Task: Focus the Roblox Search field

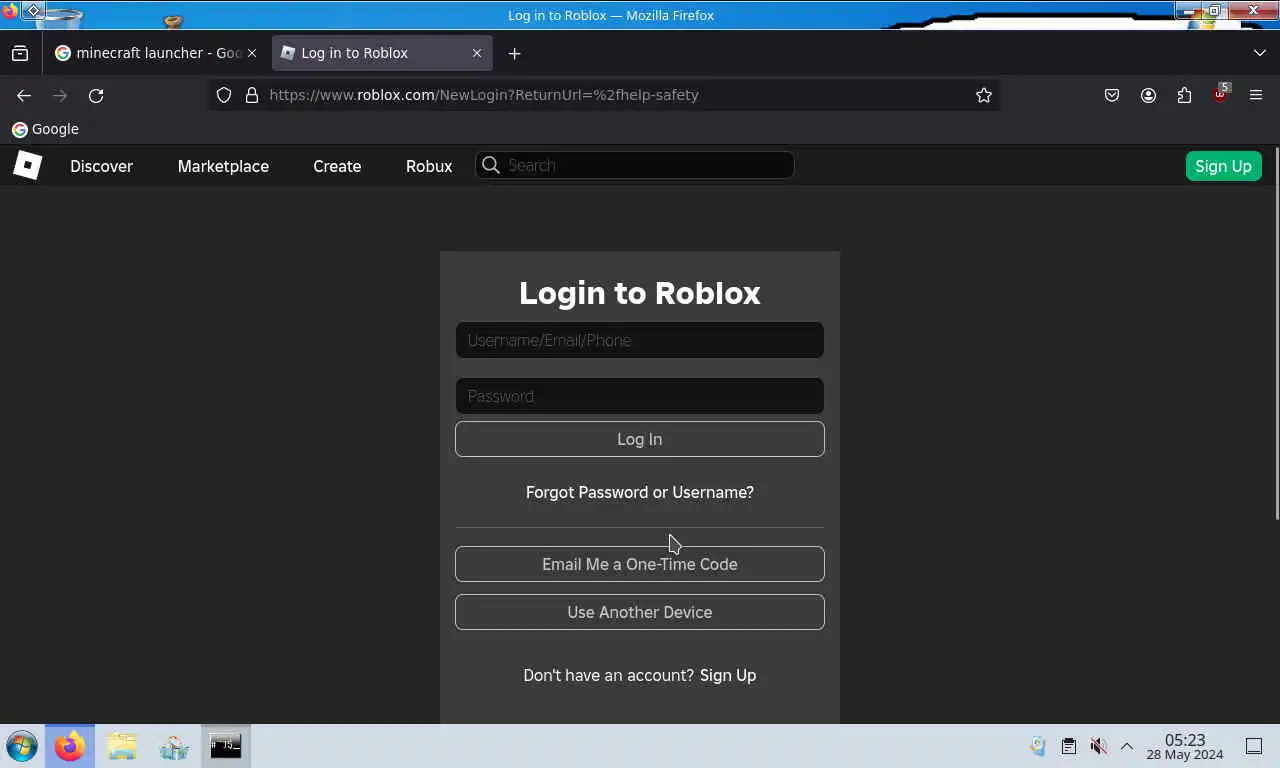Action: (x=635, y=165)
